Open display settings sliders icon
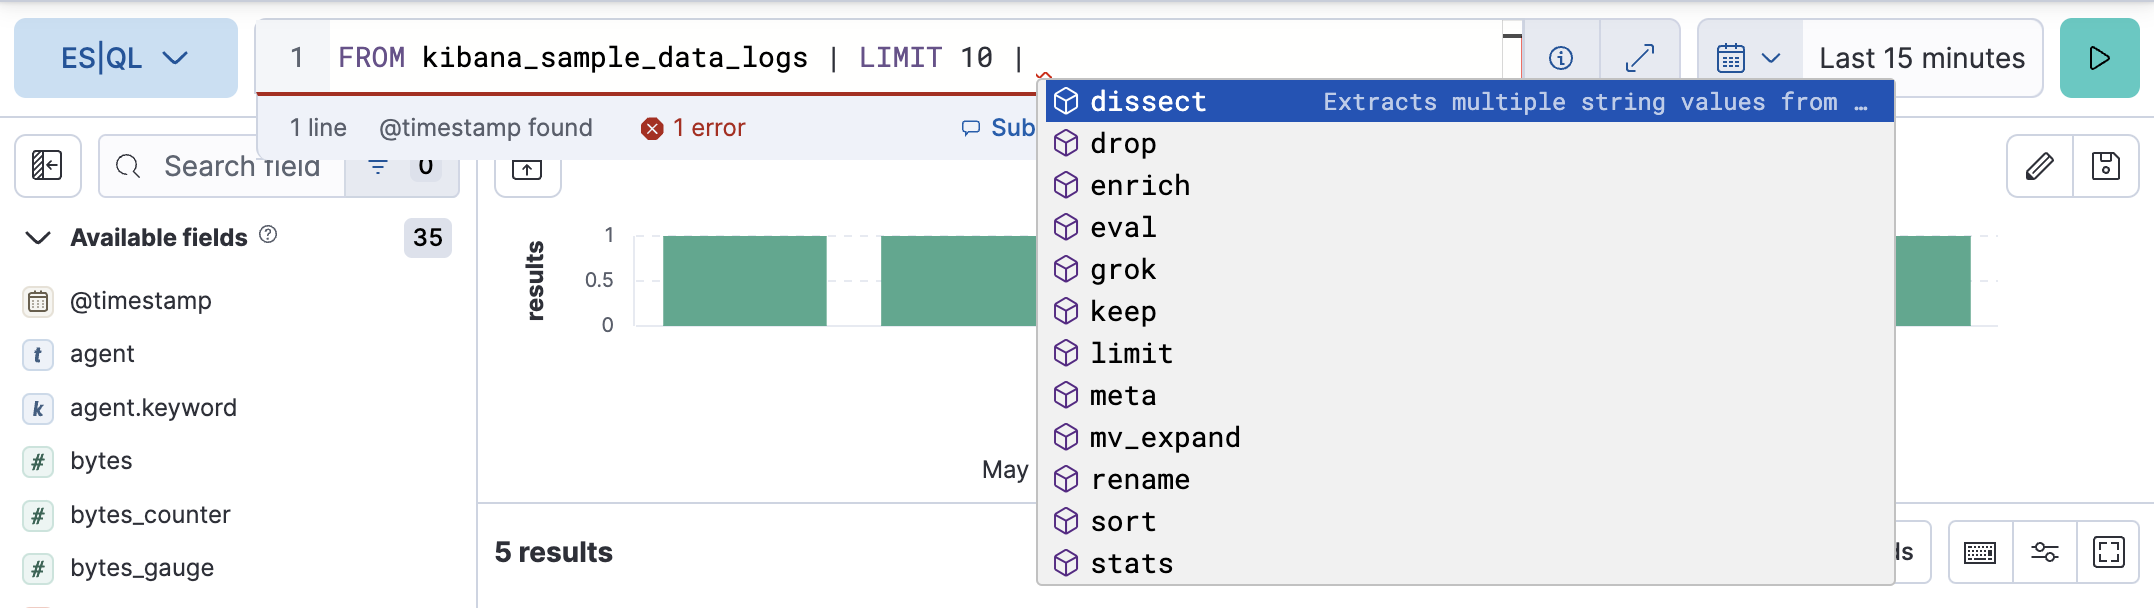The width and height of the screenshot is (2154, 608). (x=2044, y=552)
